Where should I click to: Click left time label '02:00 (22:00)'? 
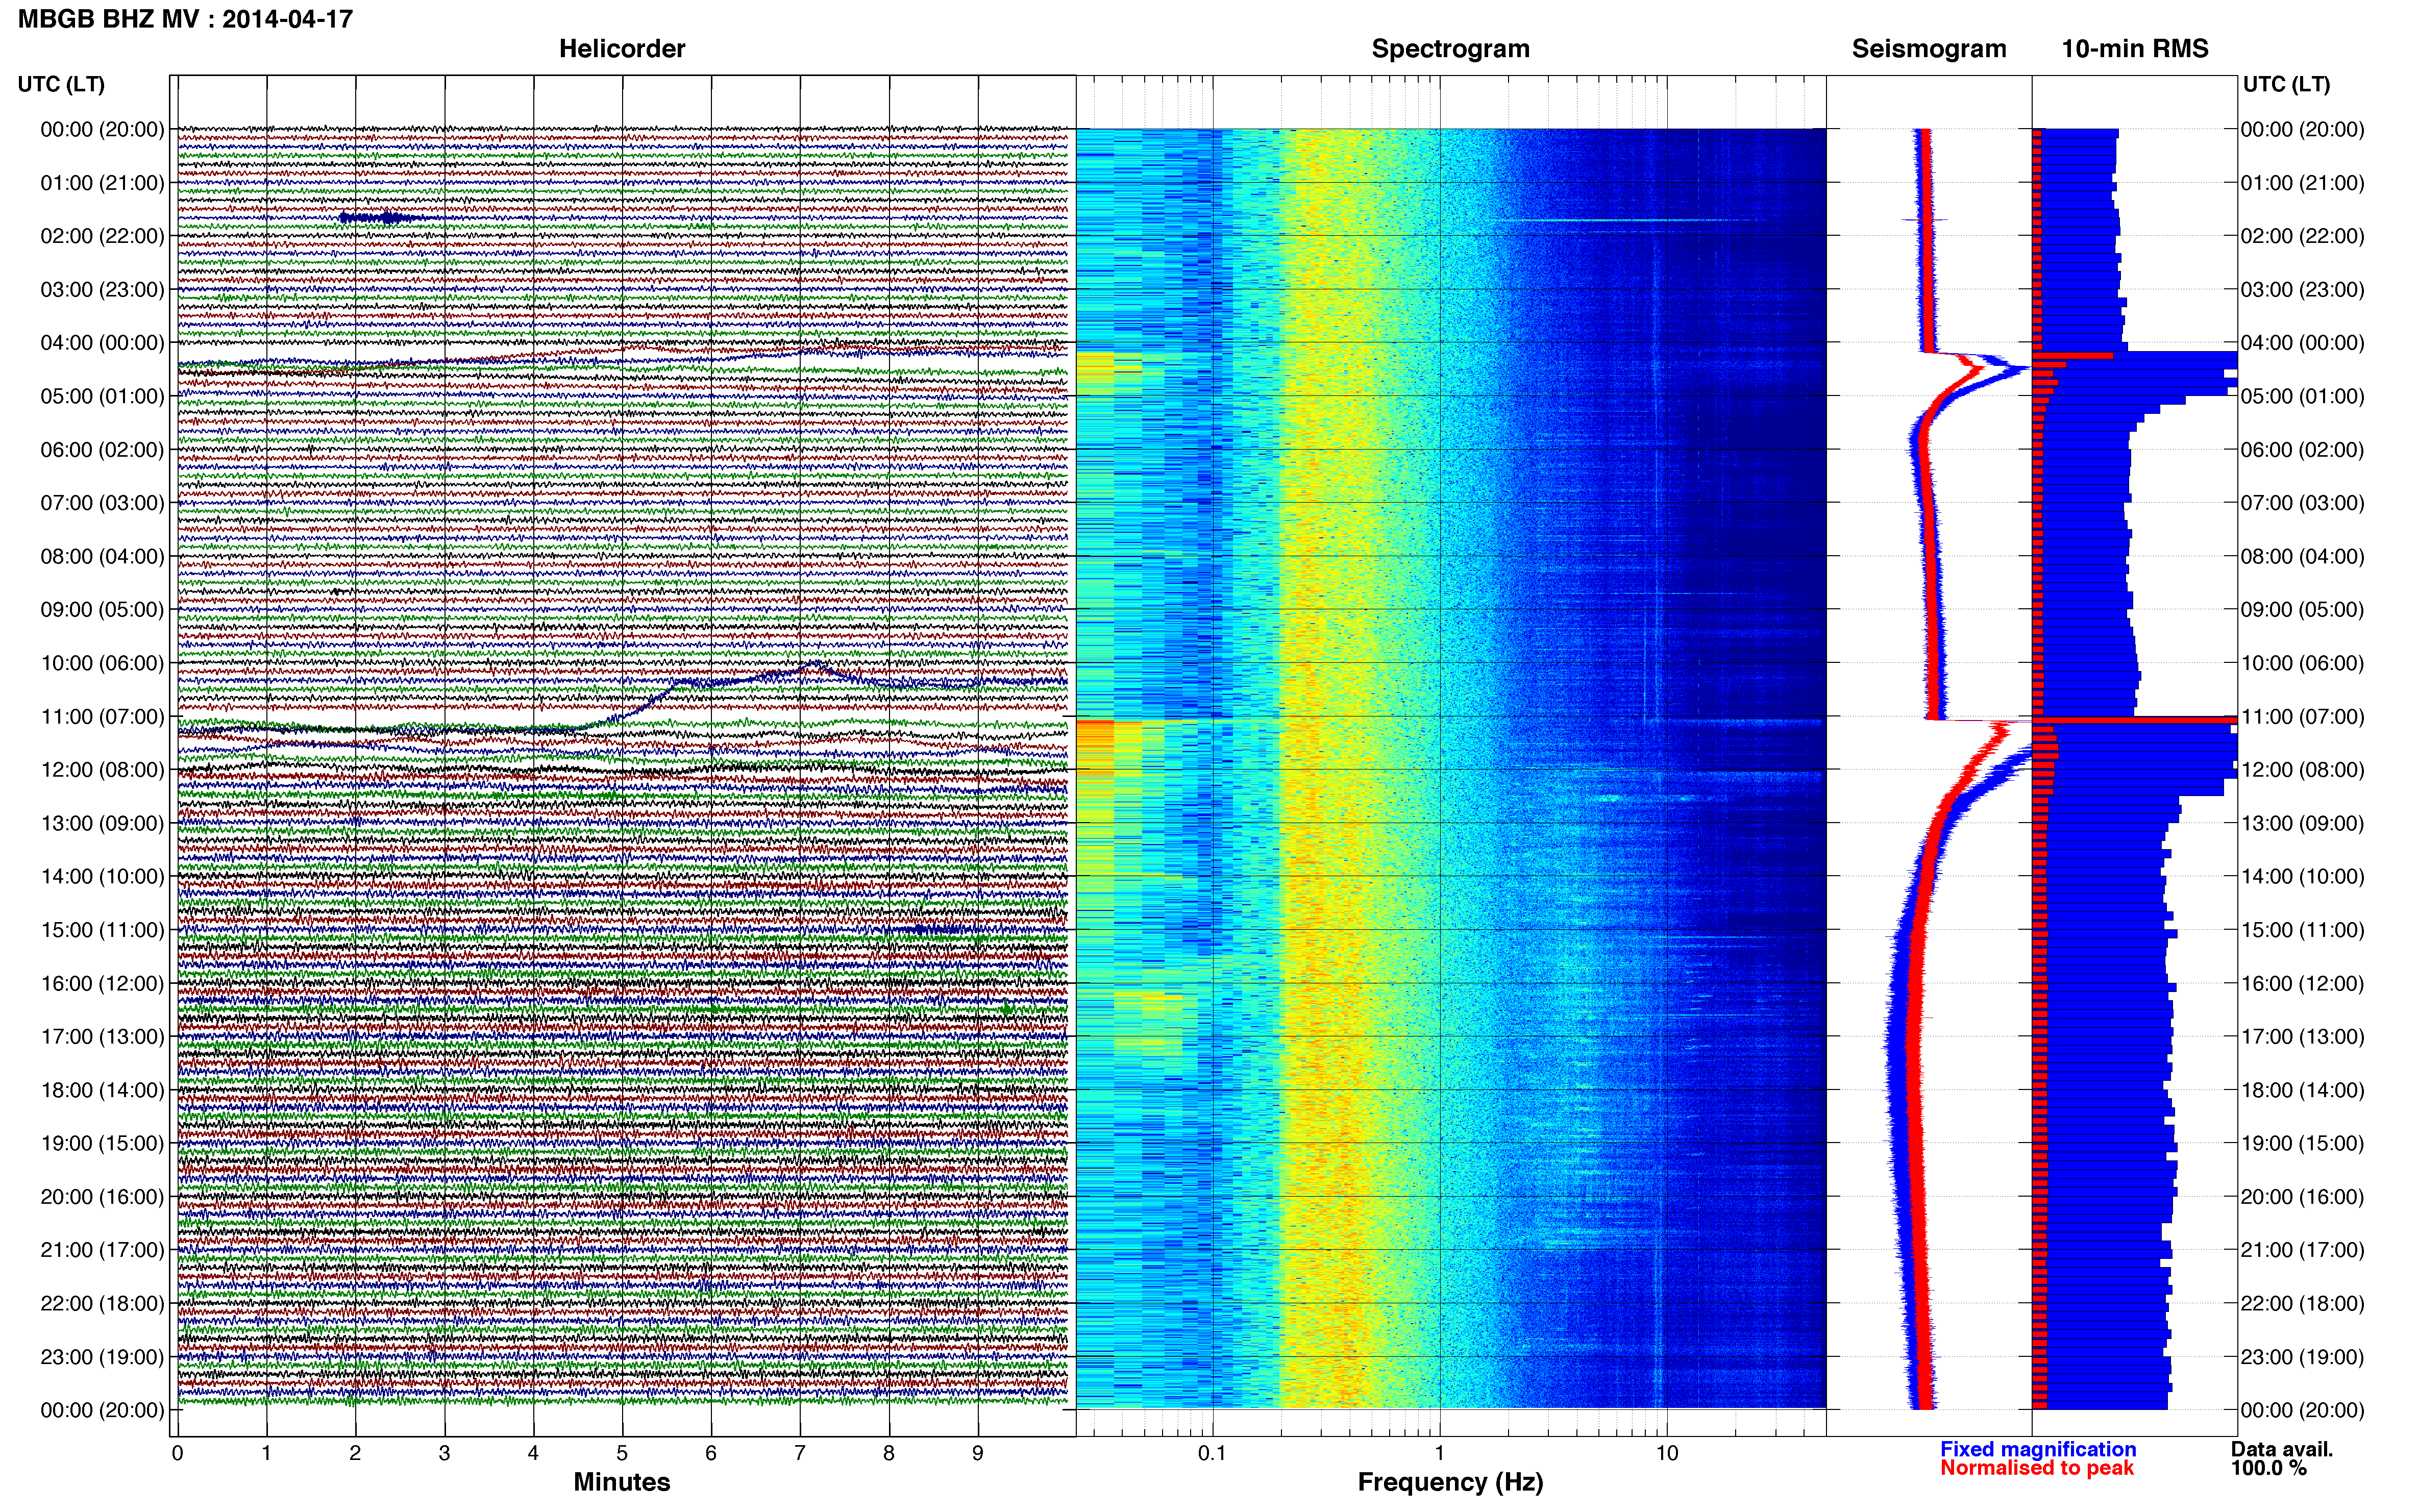pos(102,236)
